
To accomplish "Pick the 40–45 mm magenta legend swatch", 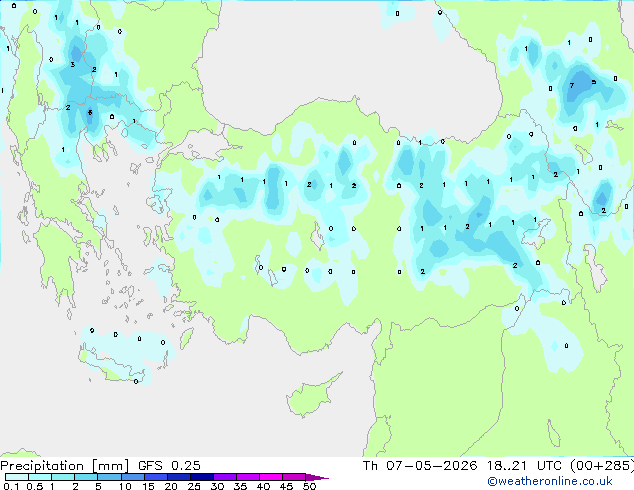I will coord(271,477).
